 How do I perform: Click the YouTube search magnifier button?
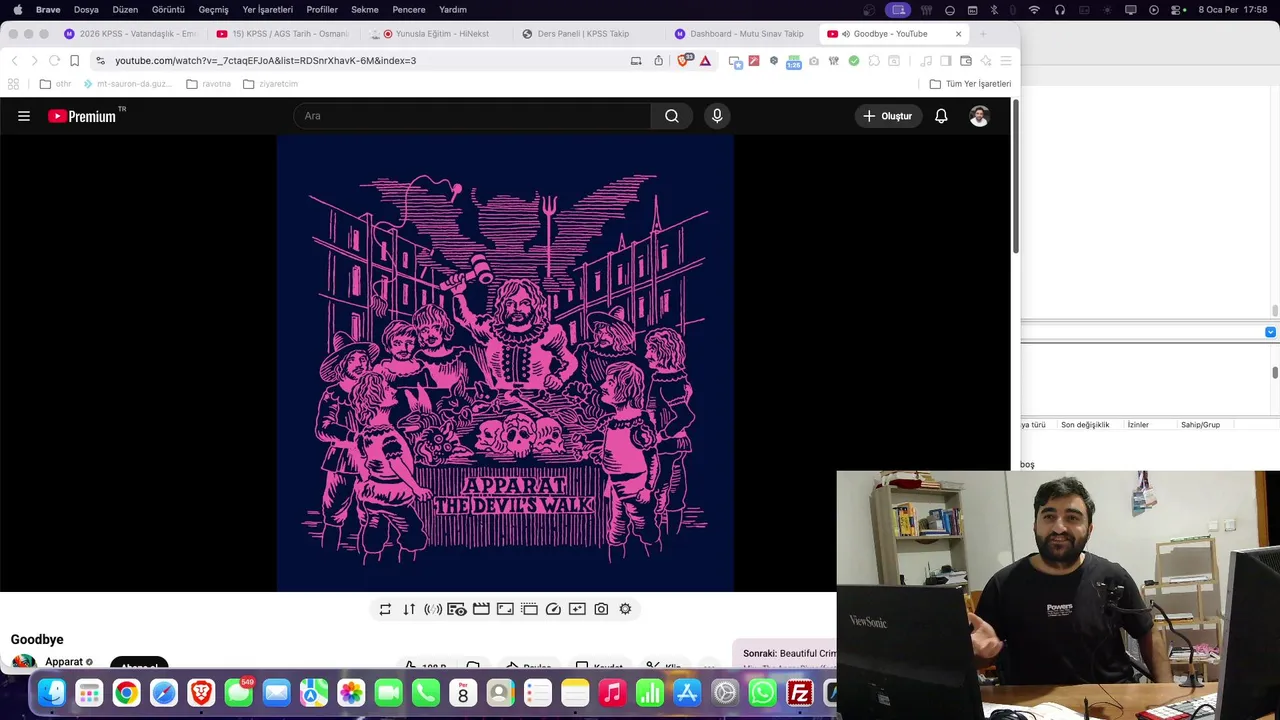(672, 116)
